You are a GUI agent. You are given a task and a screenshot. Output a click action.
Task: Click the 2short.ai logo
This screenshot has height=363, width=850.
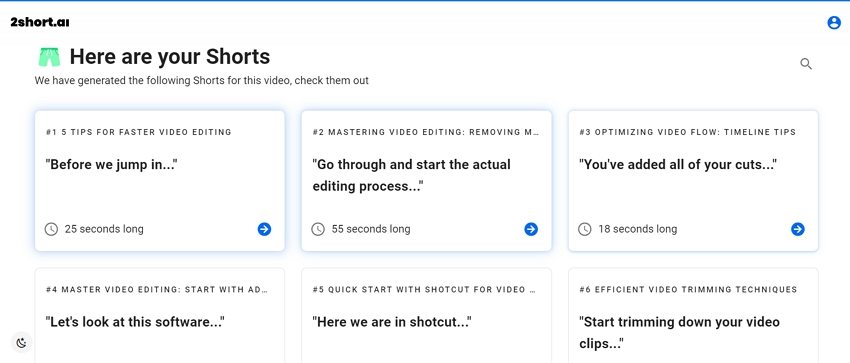40,22
